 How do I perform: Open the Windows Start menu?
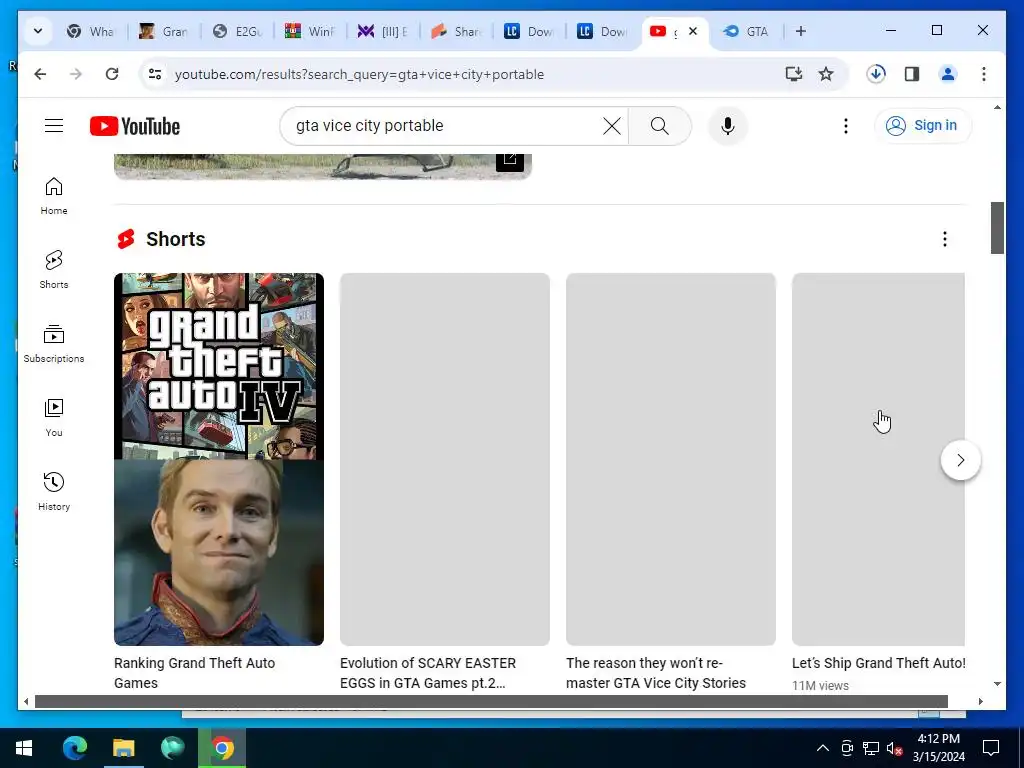tap(24, 748)
